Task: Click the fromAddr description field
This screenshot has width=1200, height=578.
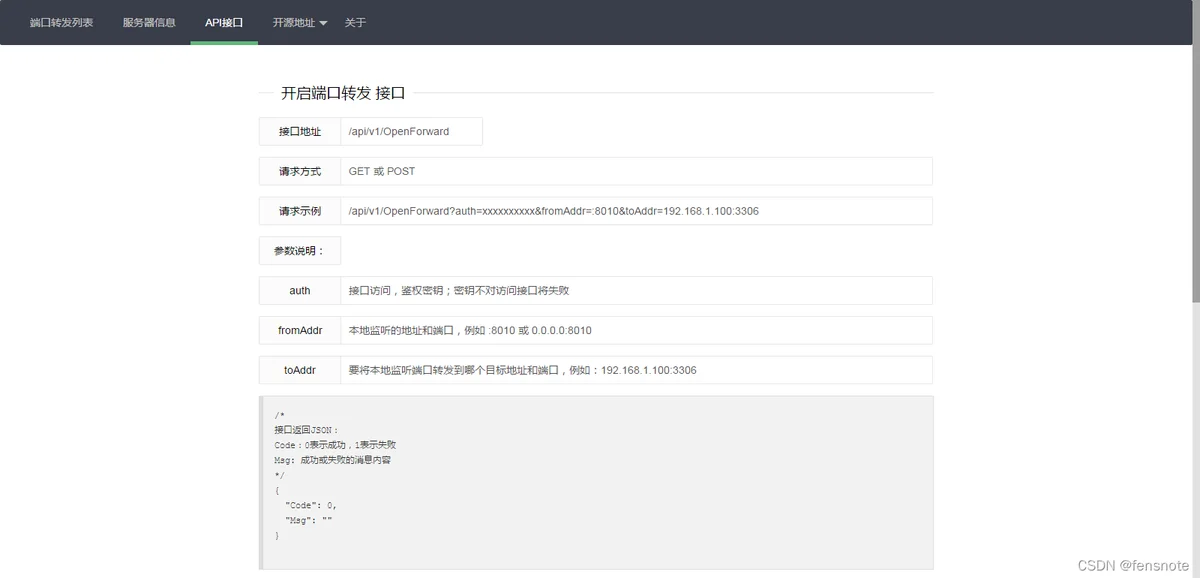Action: (636, 330)
